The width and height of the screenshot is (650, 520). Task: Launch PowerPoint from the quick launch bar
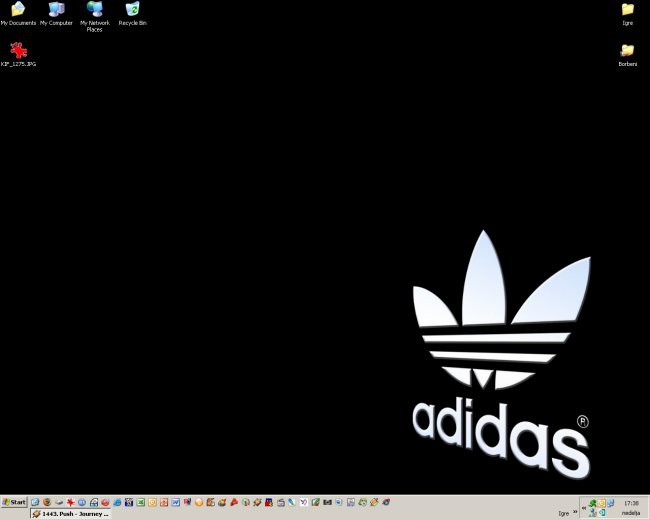click(x=164, y=502)
